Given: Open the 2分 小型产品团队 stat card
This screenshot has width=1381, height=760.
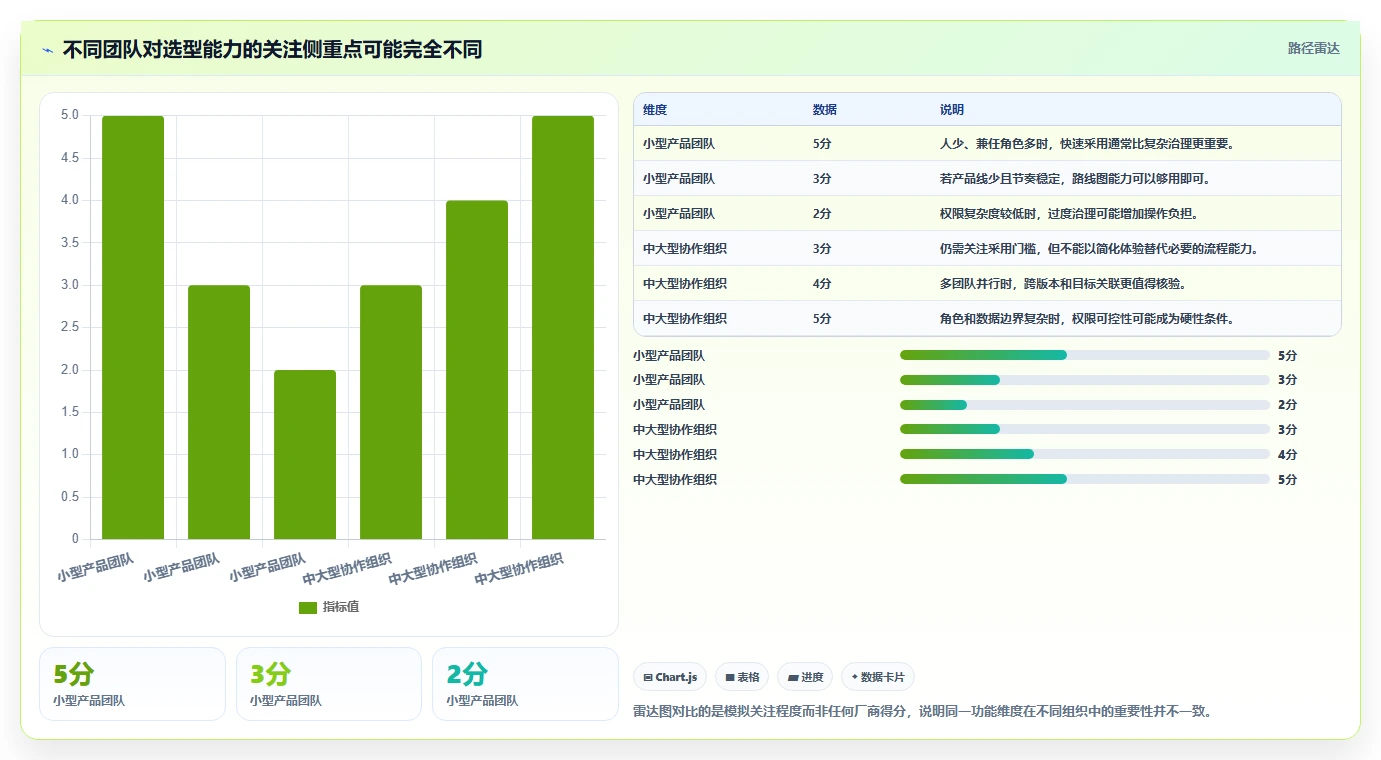Looking at the screenshot, I should click(x=525, y=684).
